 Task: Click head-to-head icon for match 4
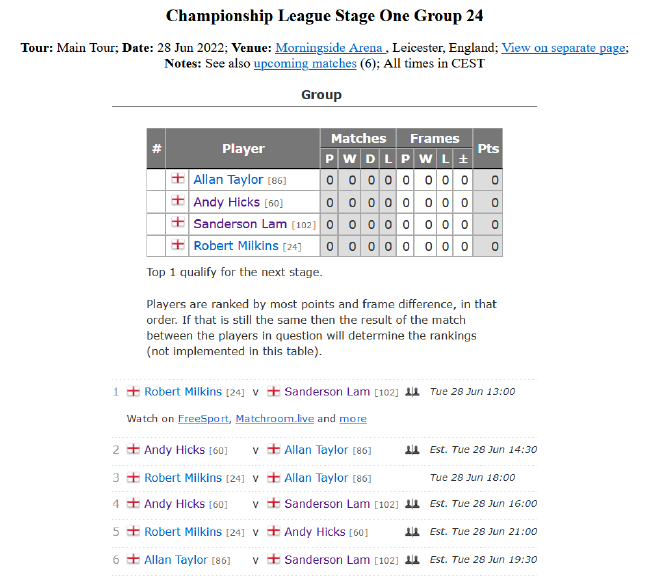point(411,504)
